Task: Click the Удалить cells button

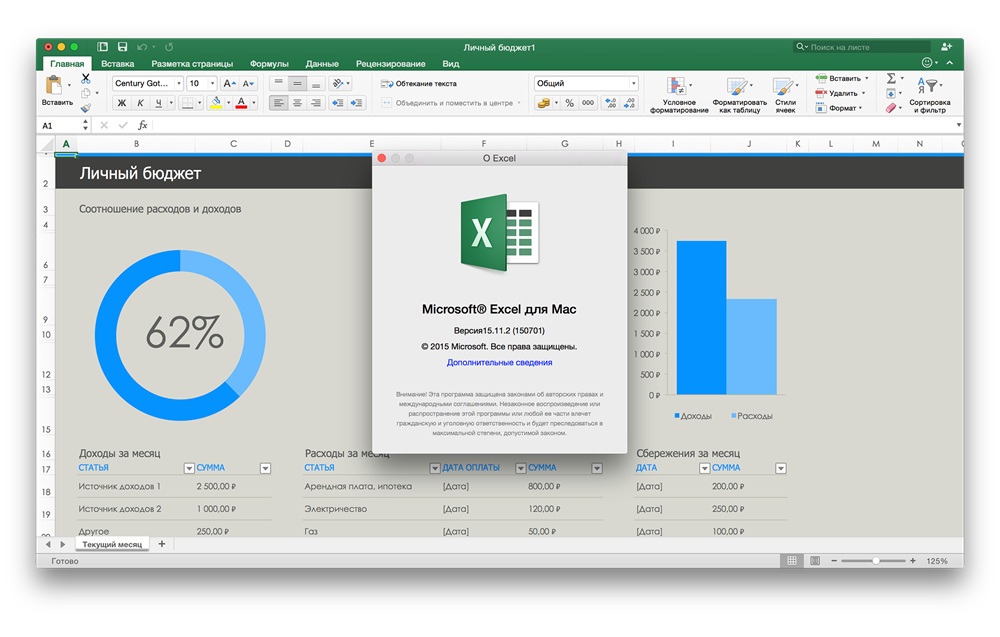Action: point(841,93)
